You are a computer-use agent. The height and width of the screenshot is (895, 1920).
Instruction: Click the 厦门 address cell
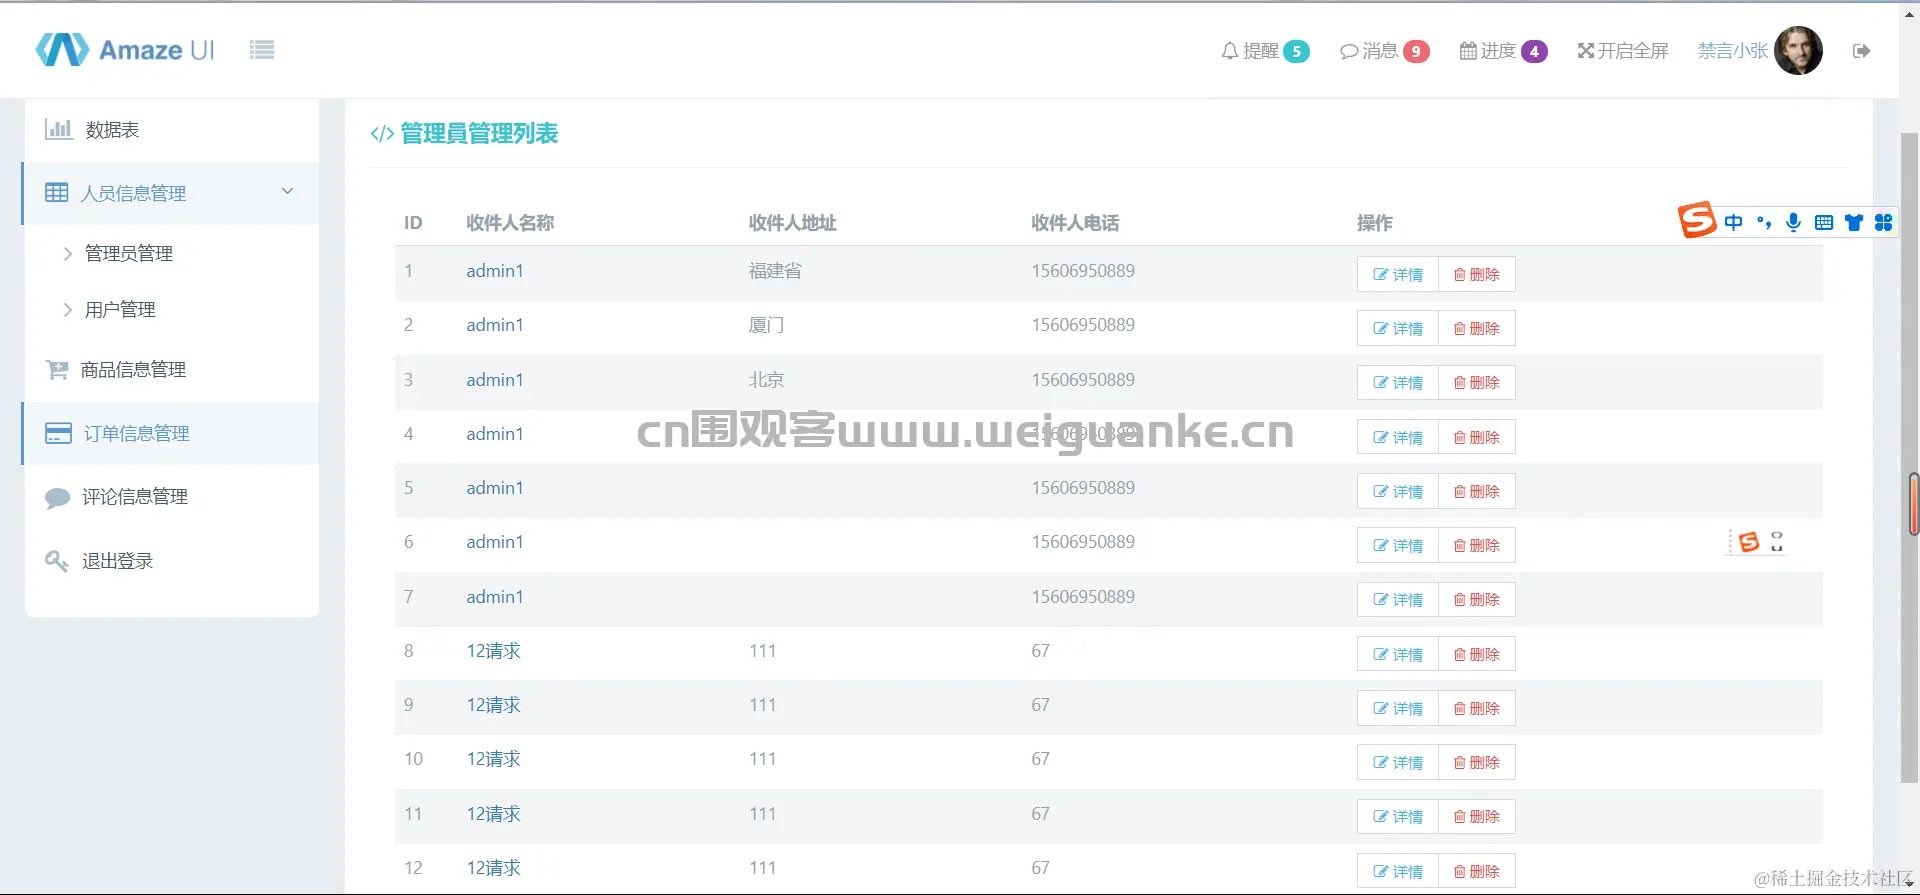tap(766, 325)
